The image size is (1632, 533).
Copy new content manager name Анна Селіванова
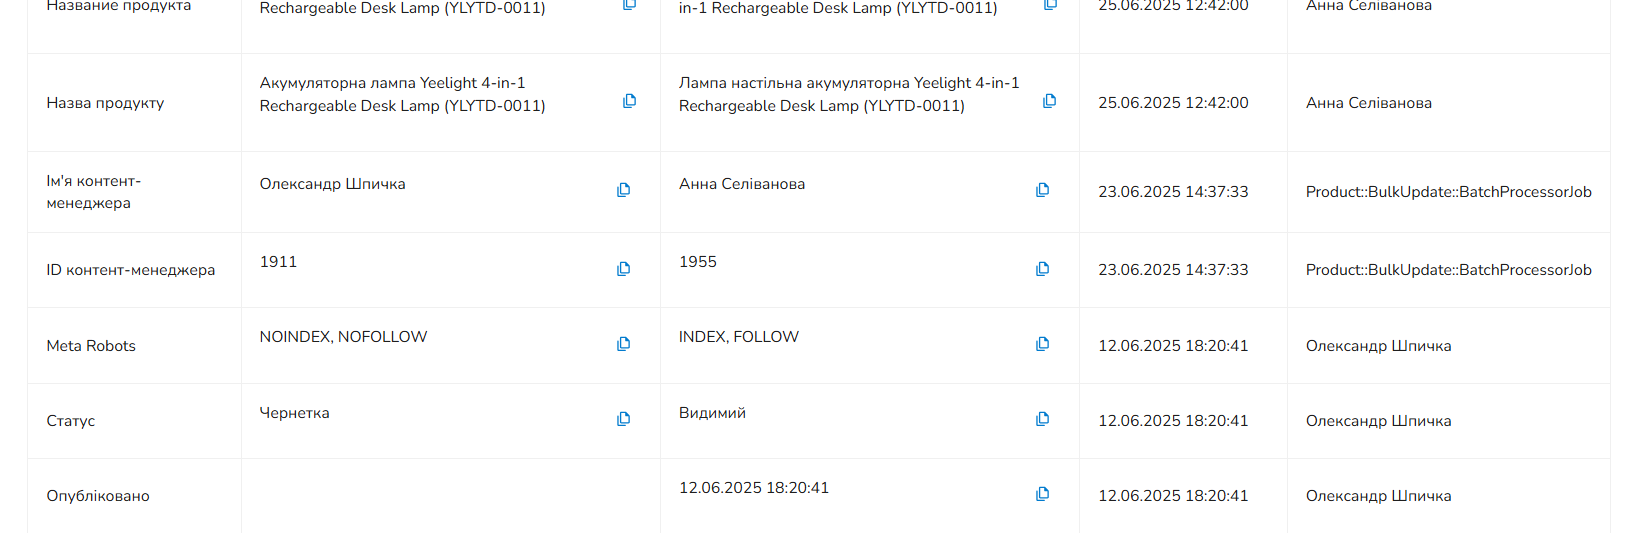(x=1042, y=190)
